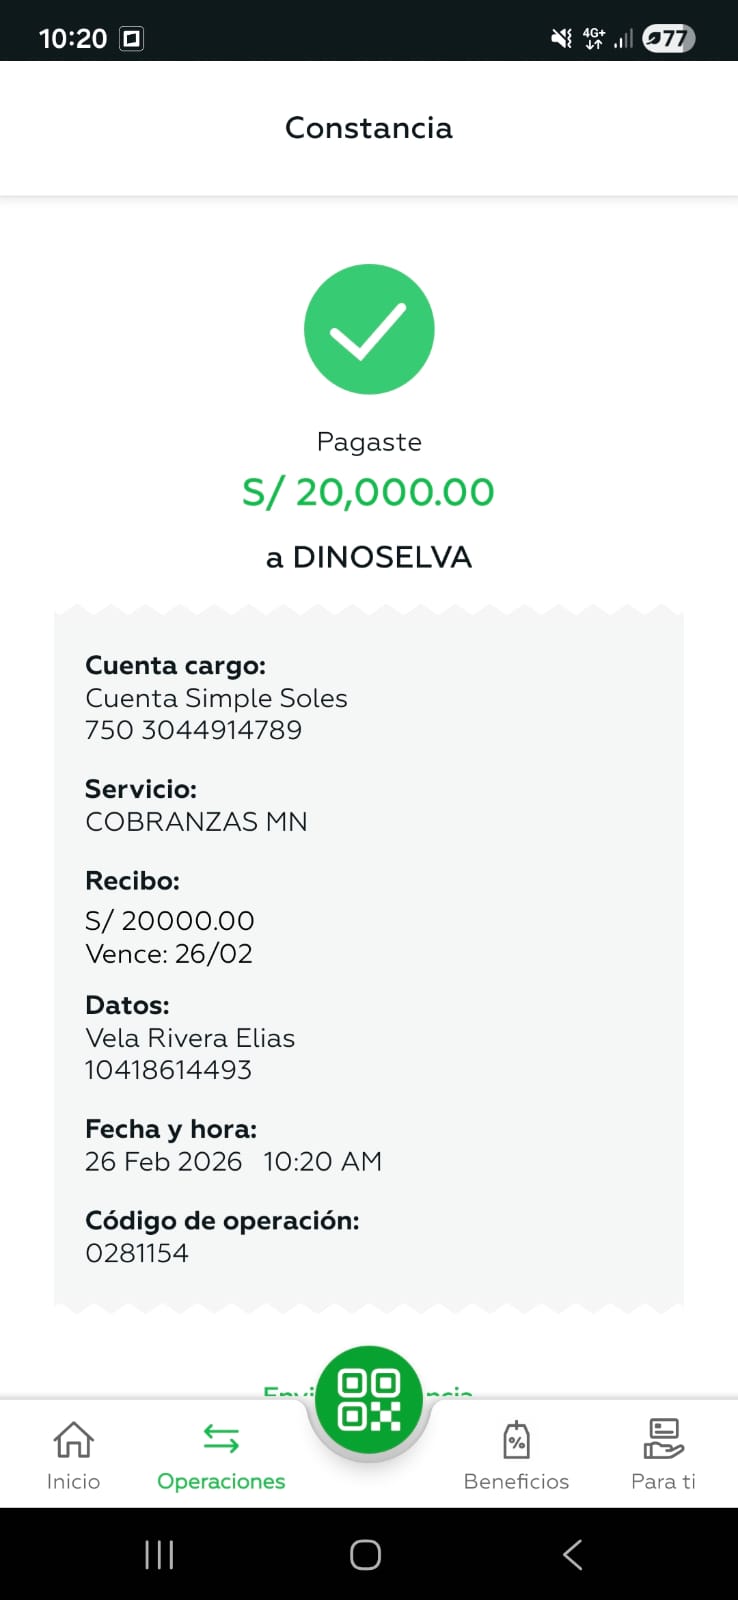Tap the account number 750 3044914789
738x1600 pixels.
(x=194, y=730)
